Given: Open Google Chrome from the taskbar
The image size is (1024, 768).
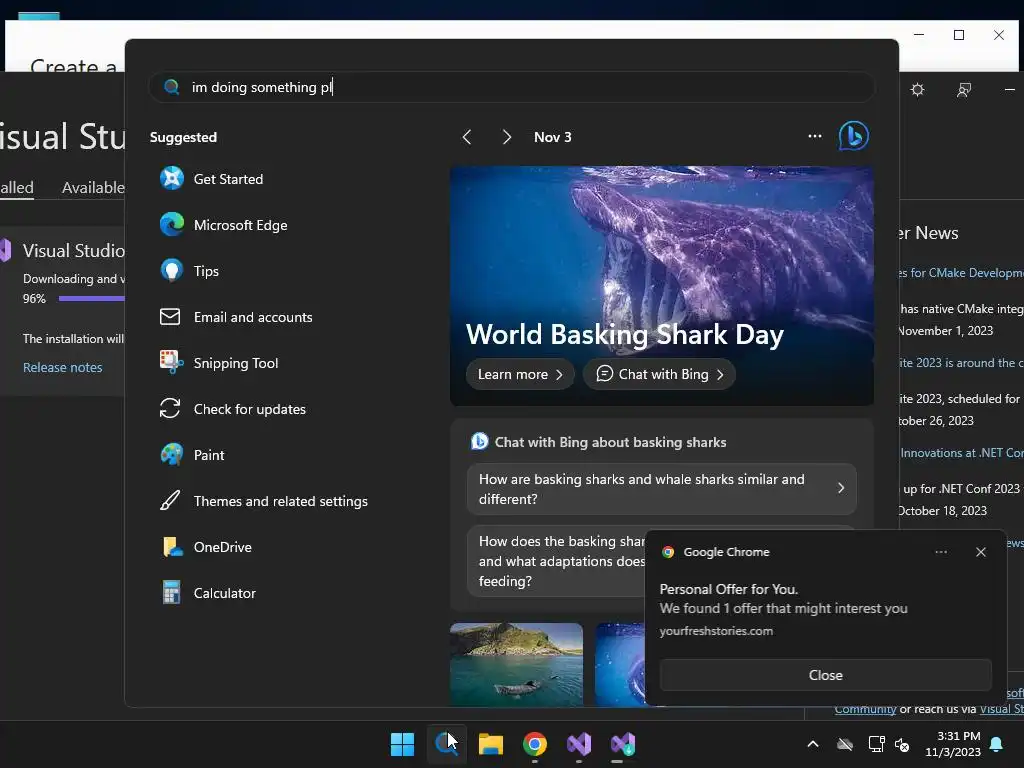Looking at the screenshot, I should pos(535,744).
